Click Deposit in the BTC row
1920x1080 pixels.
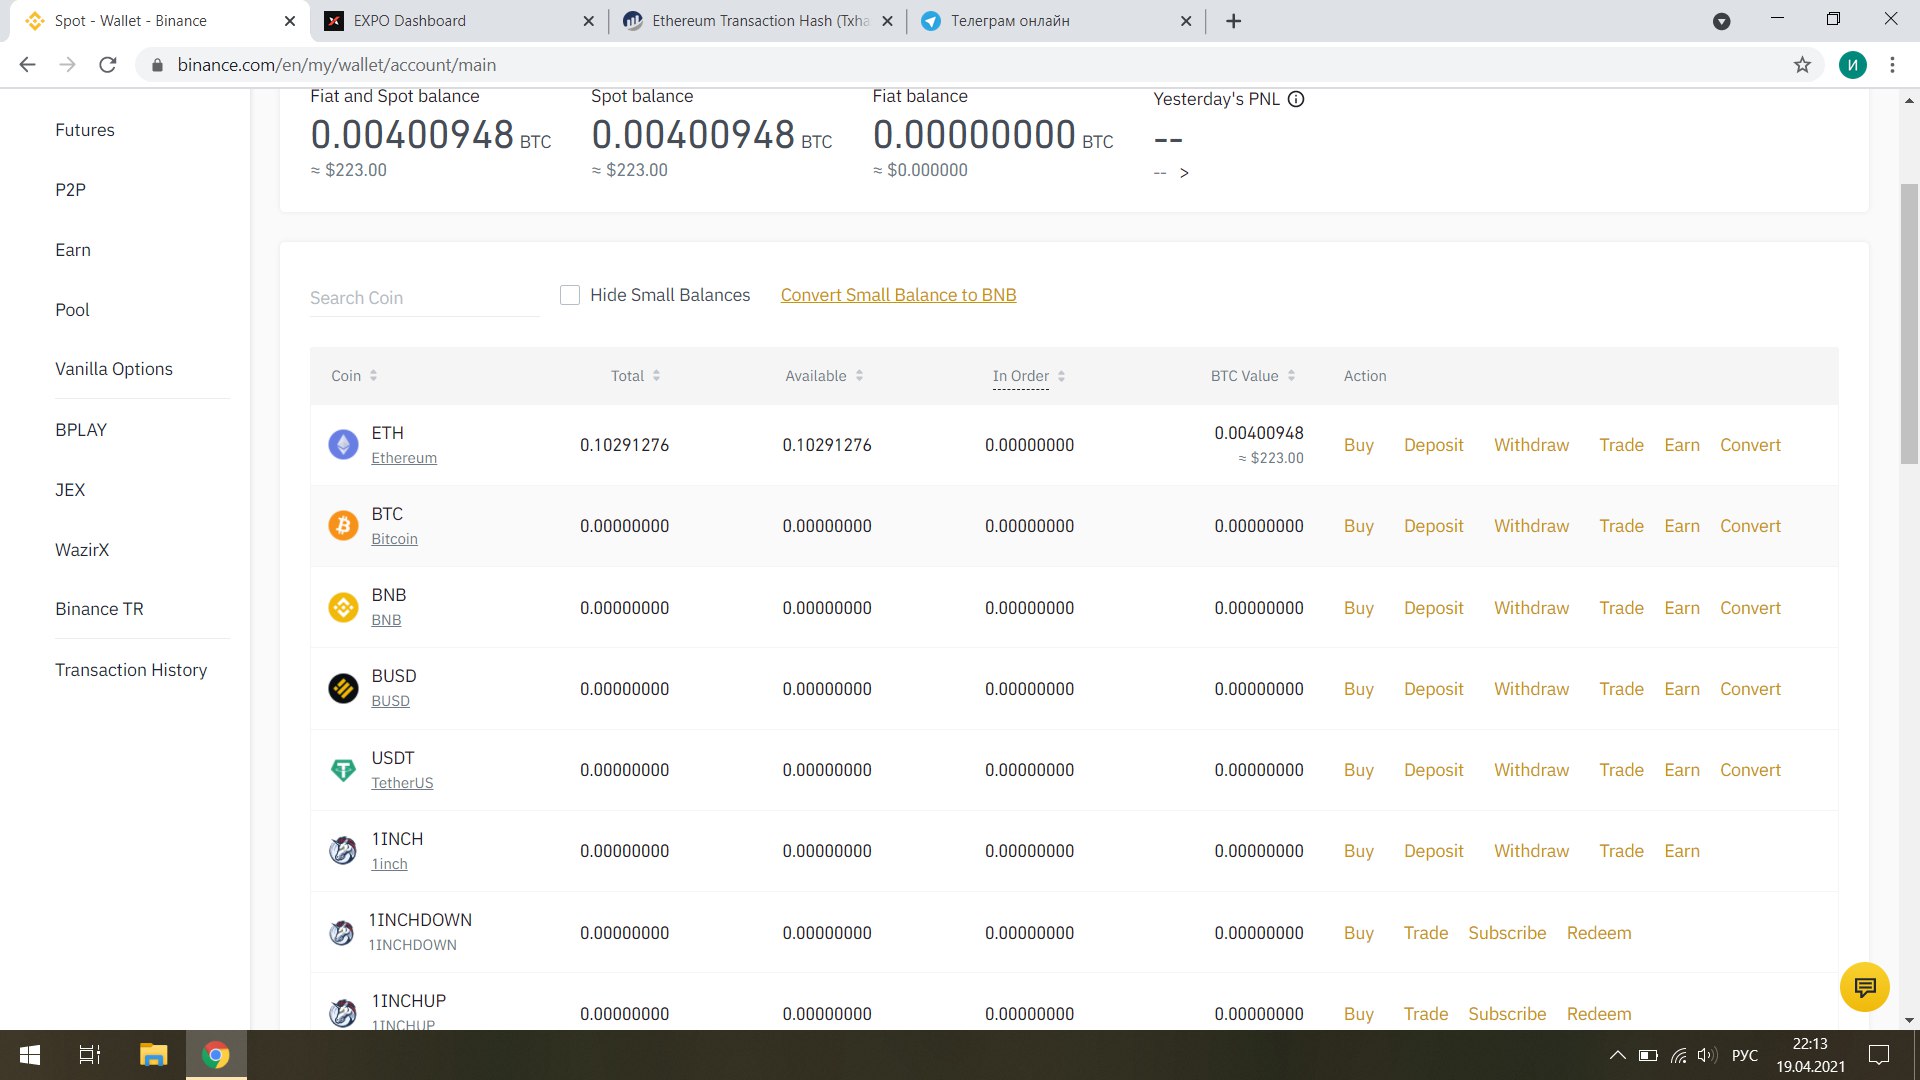[1433, 526]
